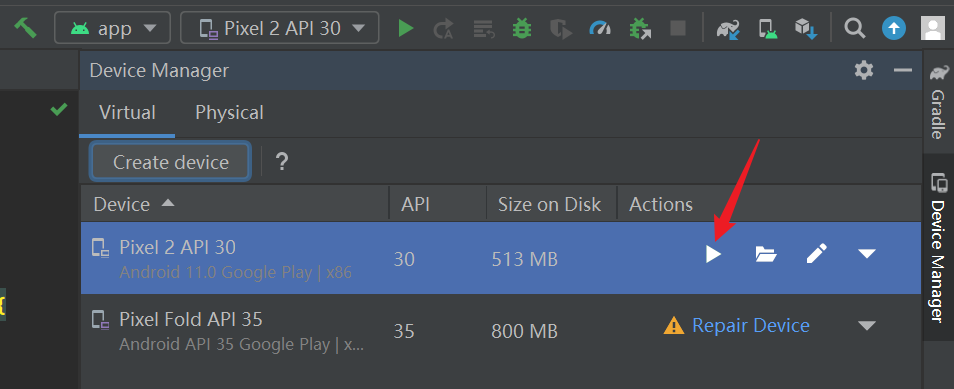Image resolution: width=954 pixels, height=389 pixels.
Task: Open the Profiler gauge icon
Action: (x=600, y=28)
